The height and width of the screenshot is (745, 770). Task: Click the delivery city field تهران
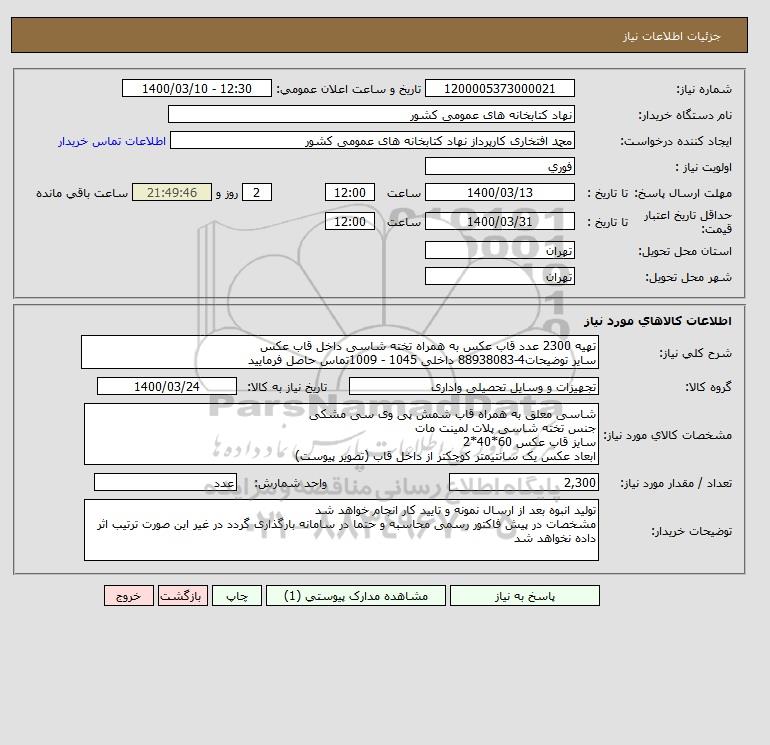tap(499, 277)
